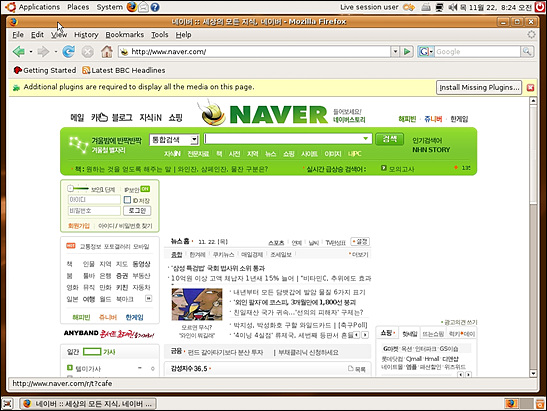This screenshot has width=547, height=411.
Task: Click the 아이디 username input field
Action: [94, 200]
